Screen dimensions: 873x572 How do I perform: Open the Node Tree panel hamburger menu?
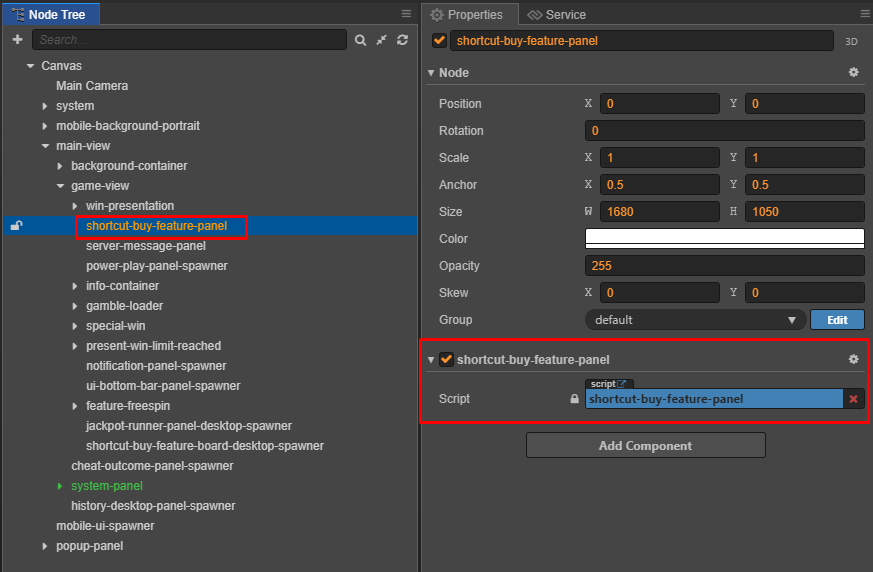(x=406, y=13)
